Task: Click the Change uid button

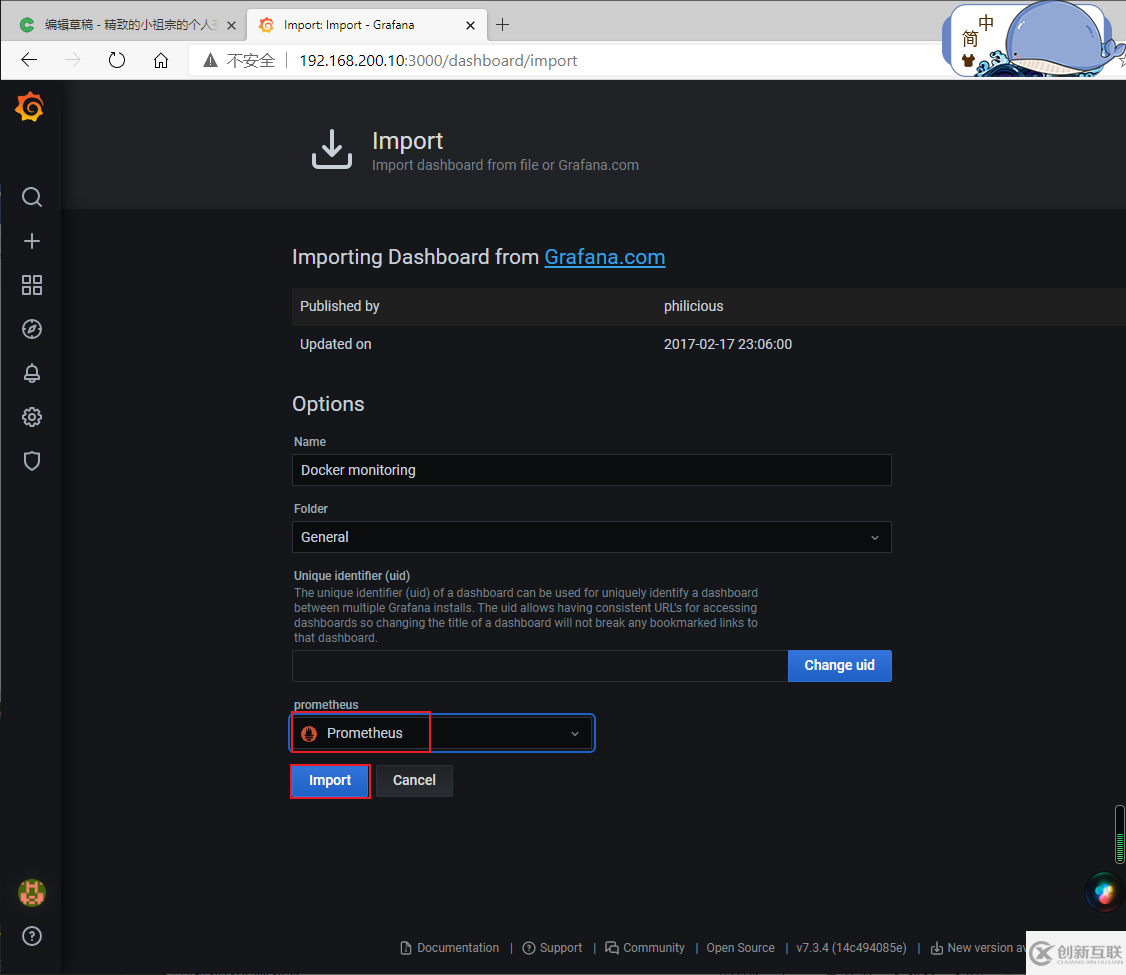Action: pos(839,666)
